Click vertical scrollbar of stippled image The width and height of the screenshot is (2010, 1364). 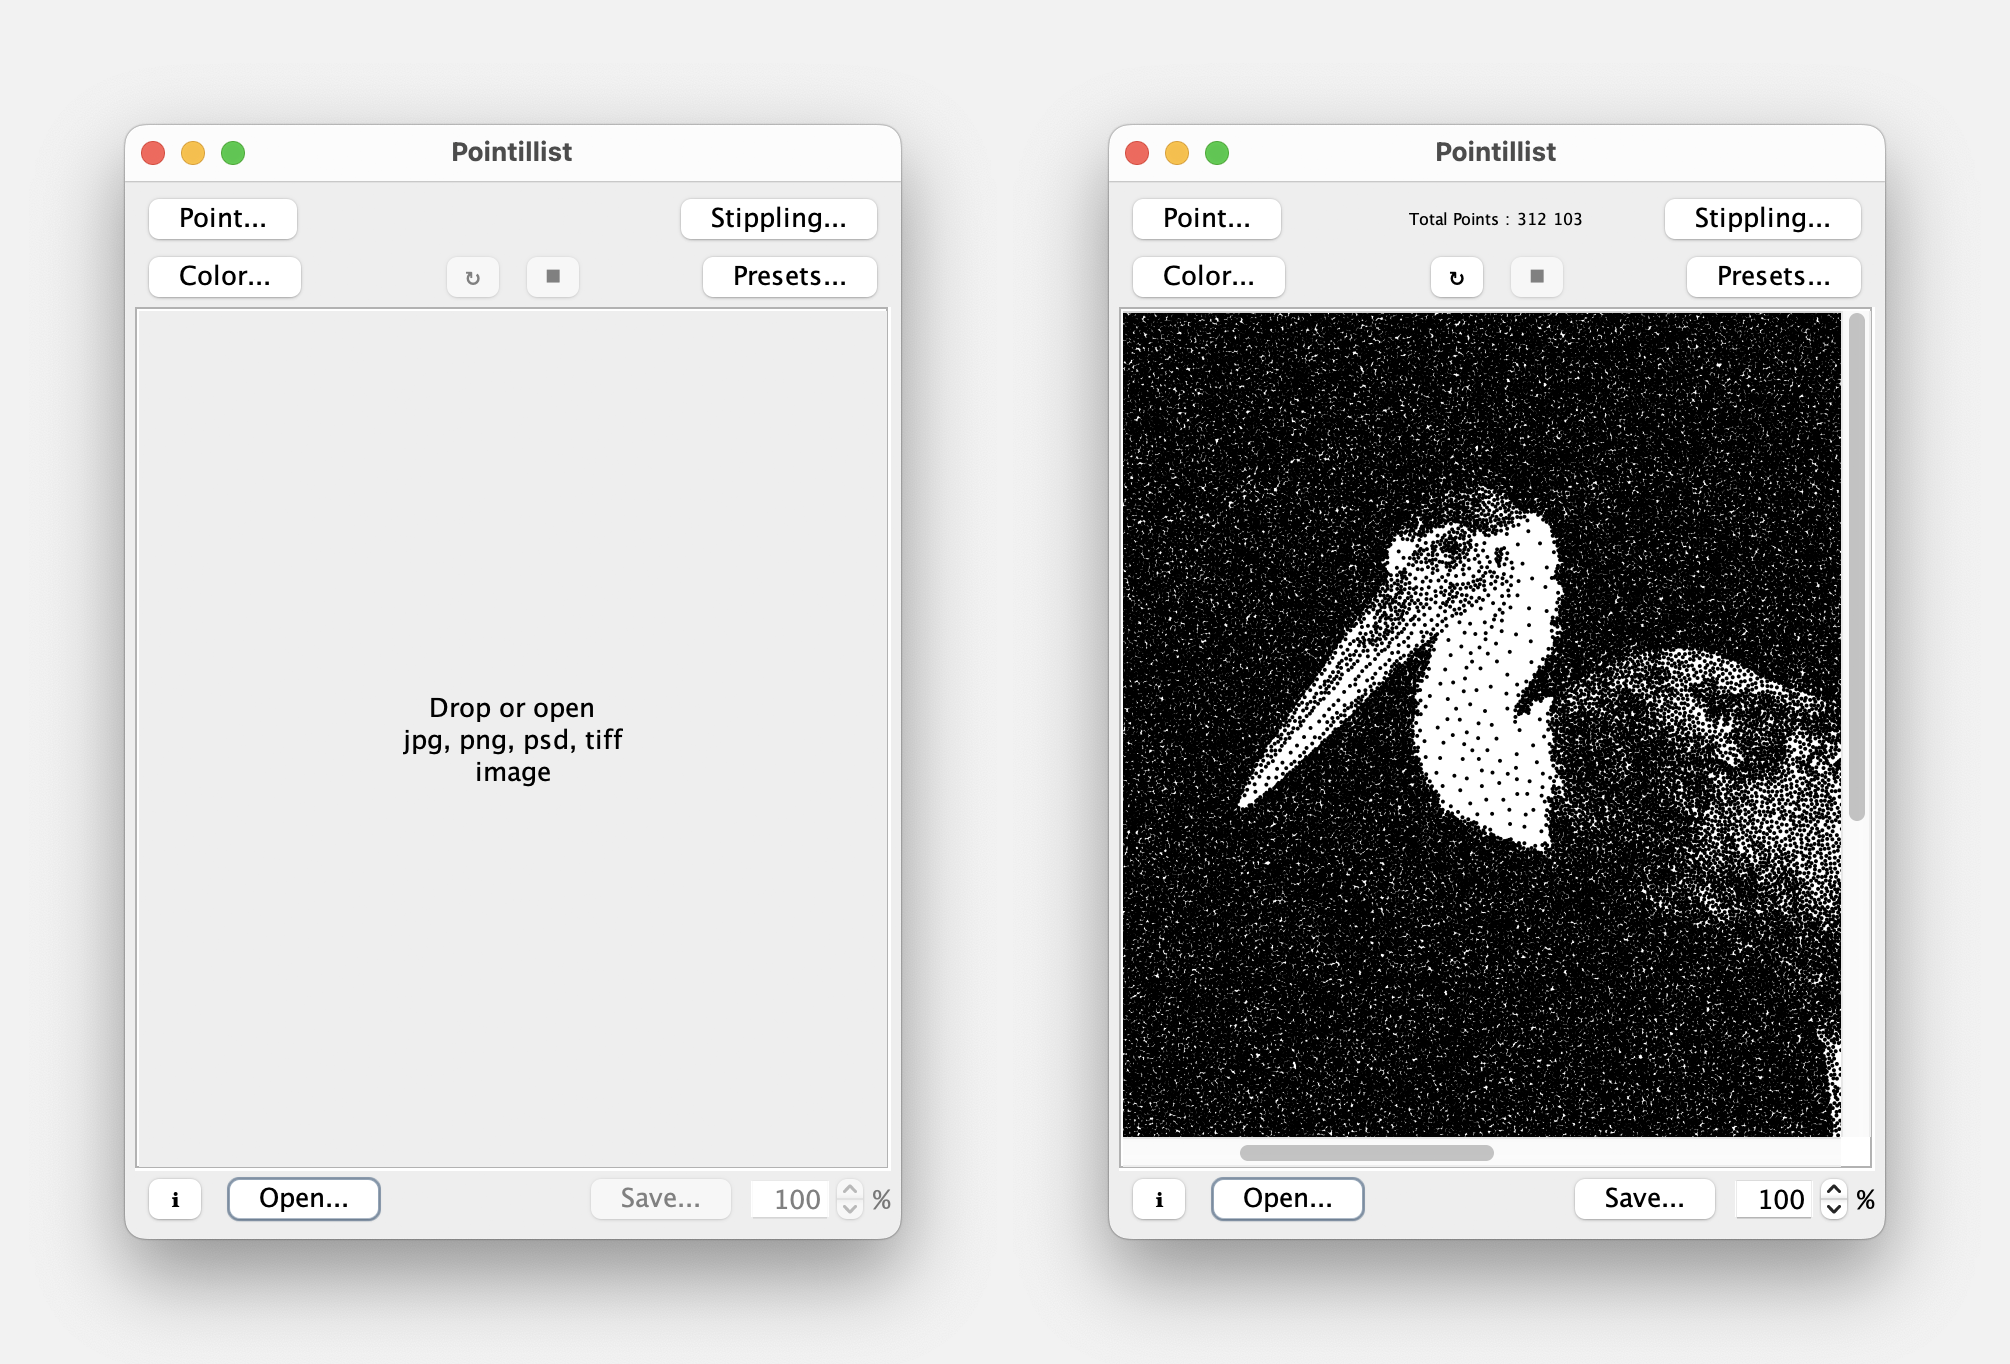(1856, 566)
